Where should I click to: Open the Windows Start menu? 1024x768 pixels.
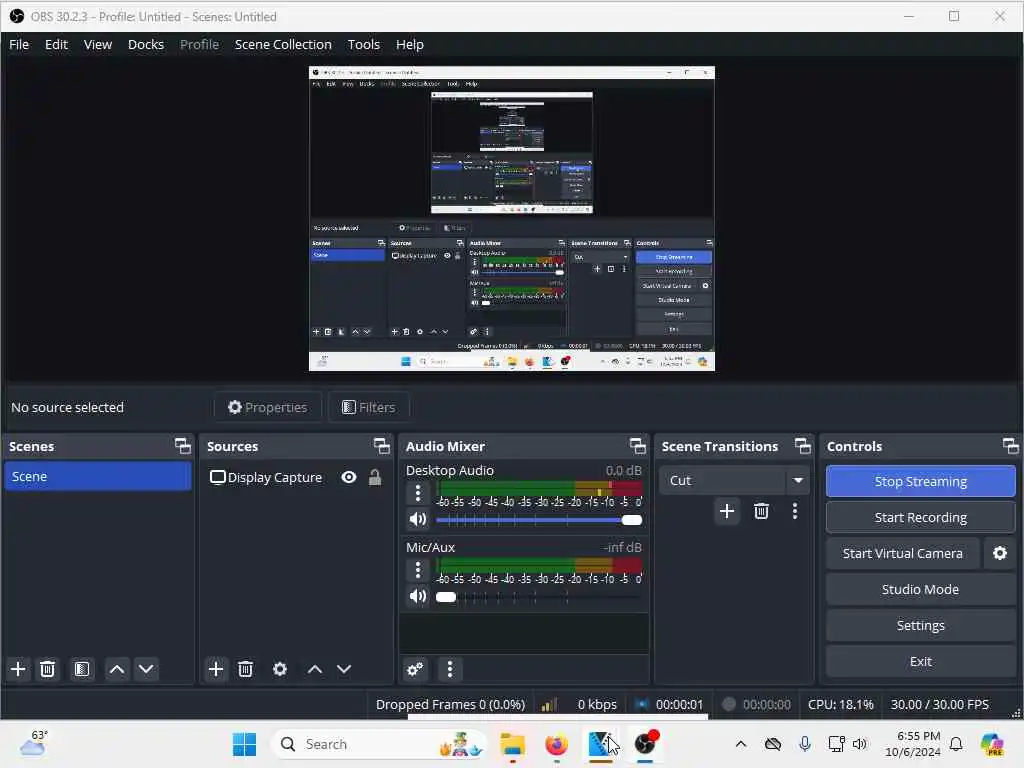tap(244, 744)
